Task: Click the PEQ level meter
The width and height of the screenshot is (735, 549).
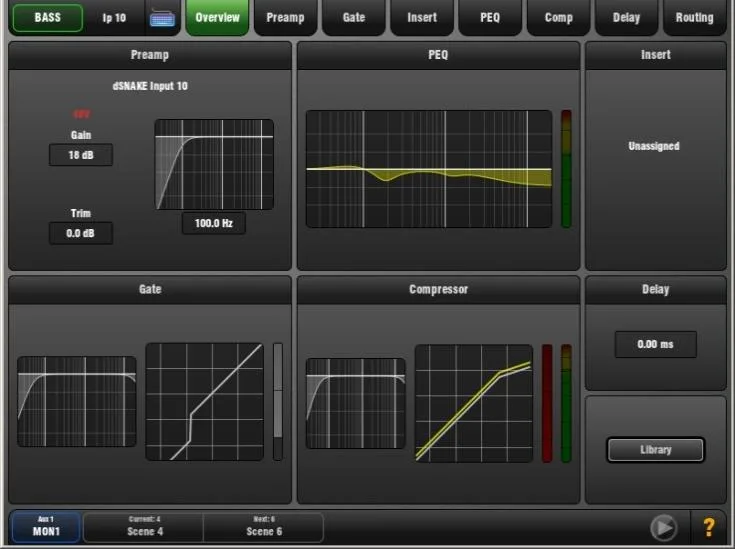Action: pos(566,169)
